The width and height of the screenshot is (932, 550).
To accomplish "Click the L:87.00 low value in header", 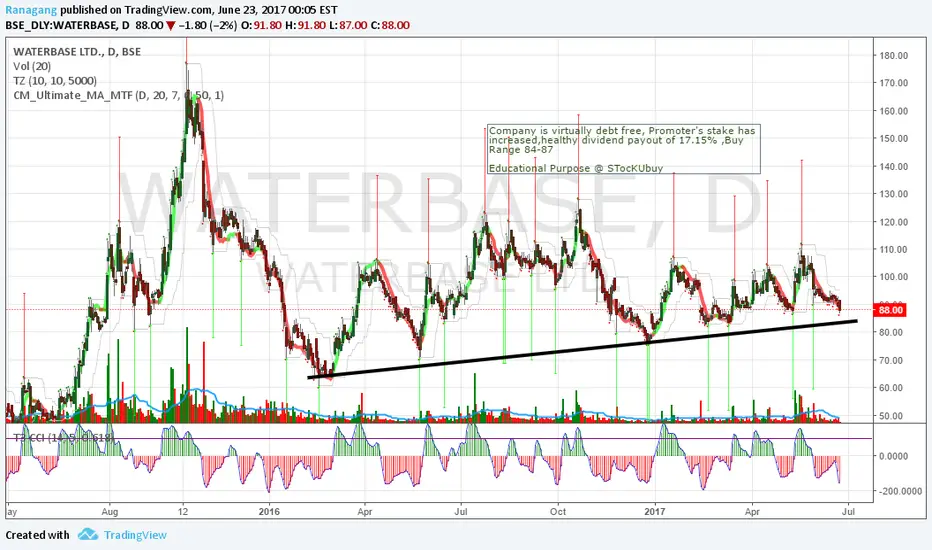I will point(348,26).
